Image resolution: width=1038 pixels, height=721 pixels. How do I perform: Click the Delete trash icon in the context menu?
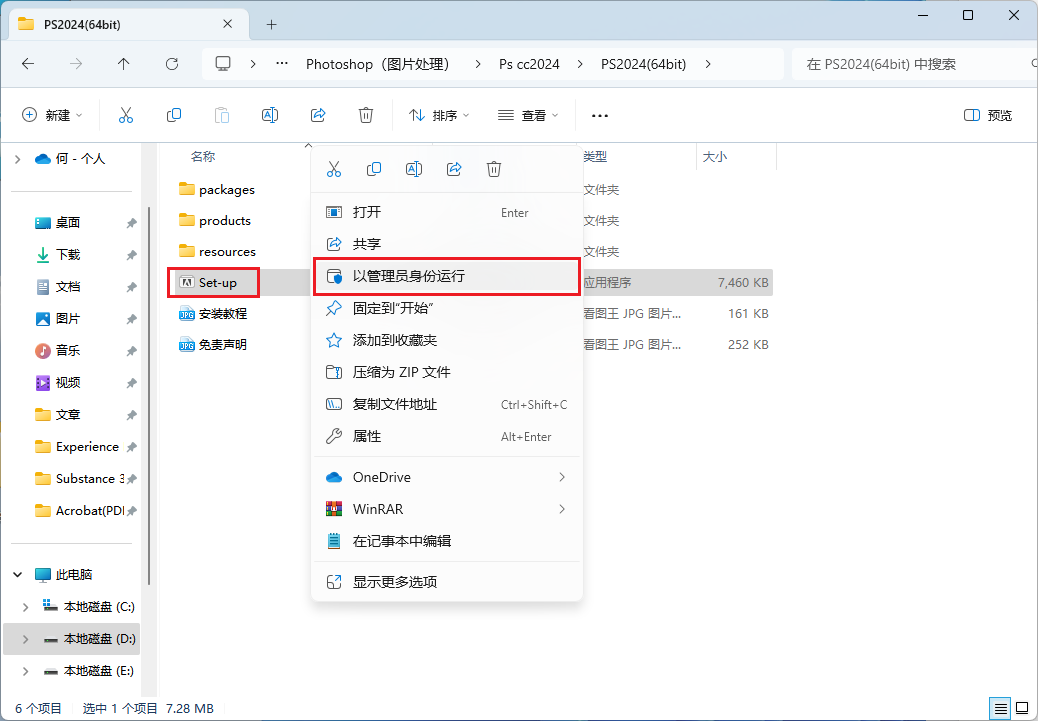(x=494, y=169)
